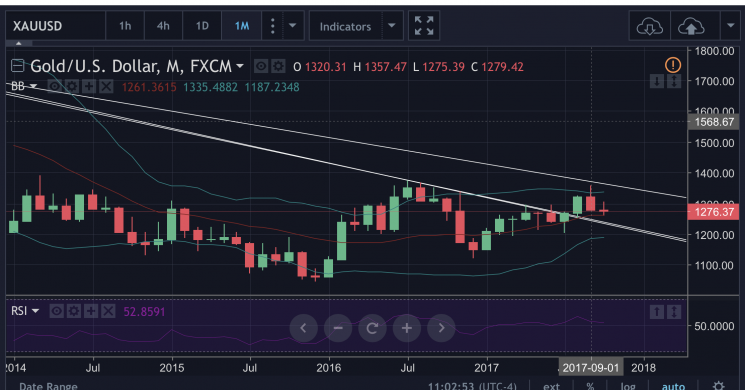Move main chart pane down with the arrow
The width and height of the screenshot is (745, 390).
(657, 82)
